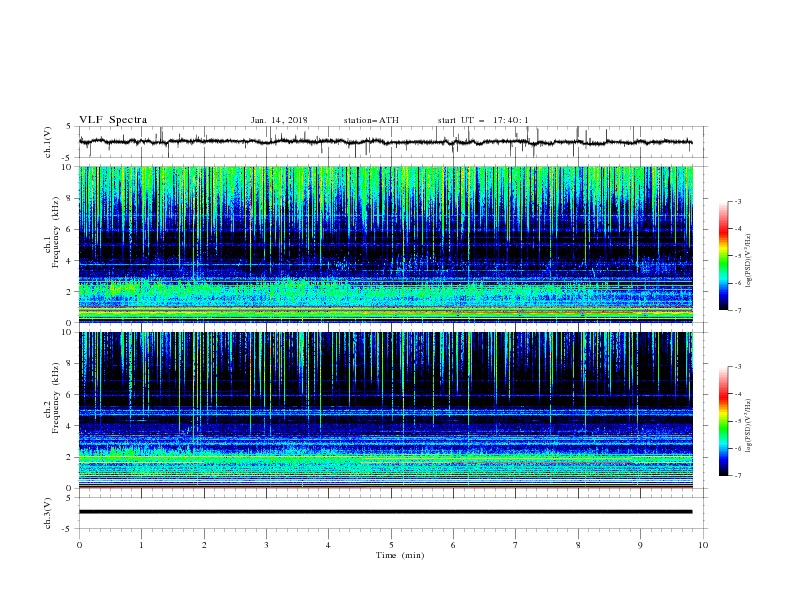Click the time axis tick label "8"

point(578,545)
